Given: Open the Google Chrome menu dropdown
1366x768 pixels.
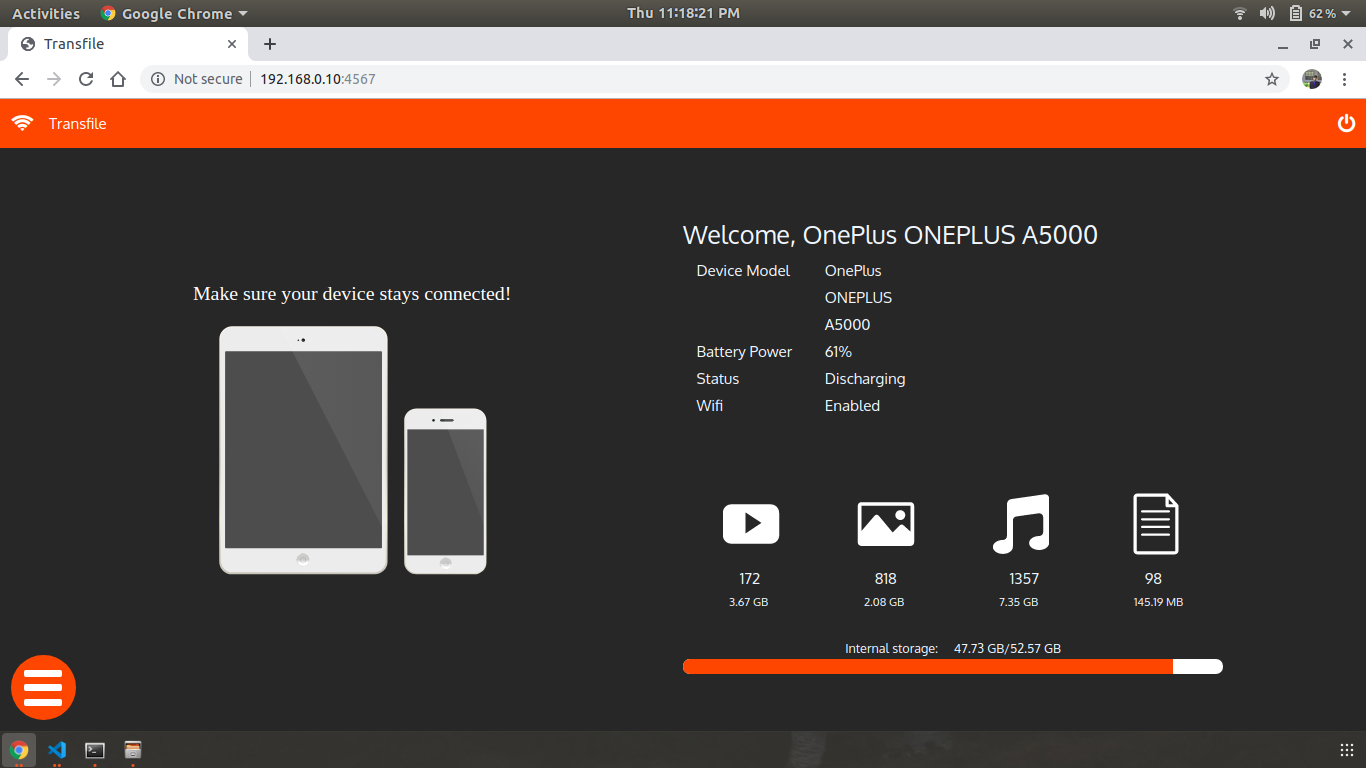Looking at the screenshot, I should pyautogui.click(x=173, y=13).
